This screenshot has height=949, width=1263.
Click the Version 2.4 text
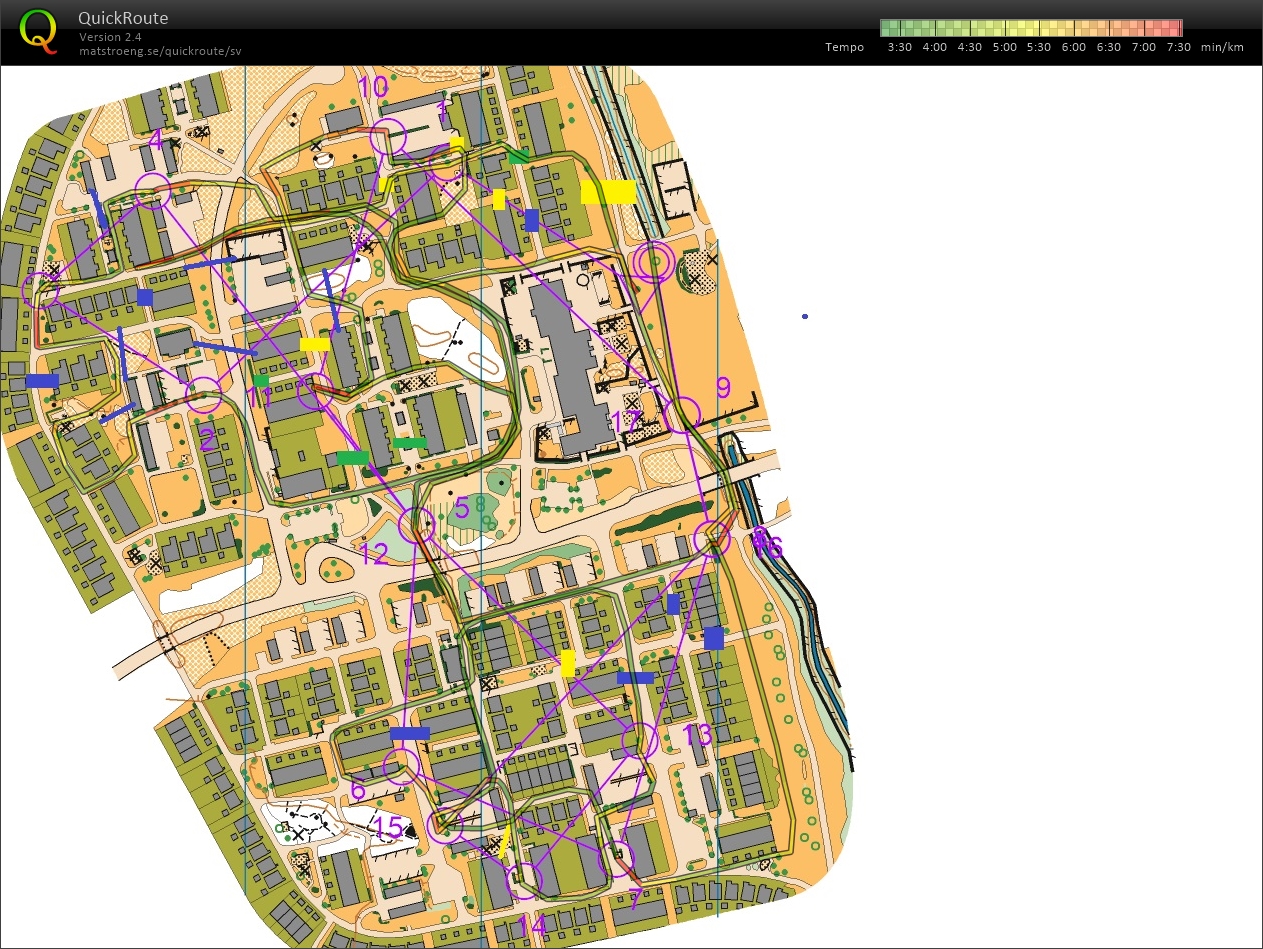(x=111, y=37)
